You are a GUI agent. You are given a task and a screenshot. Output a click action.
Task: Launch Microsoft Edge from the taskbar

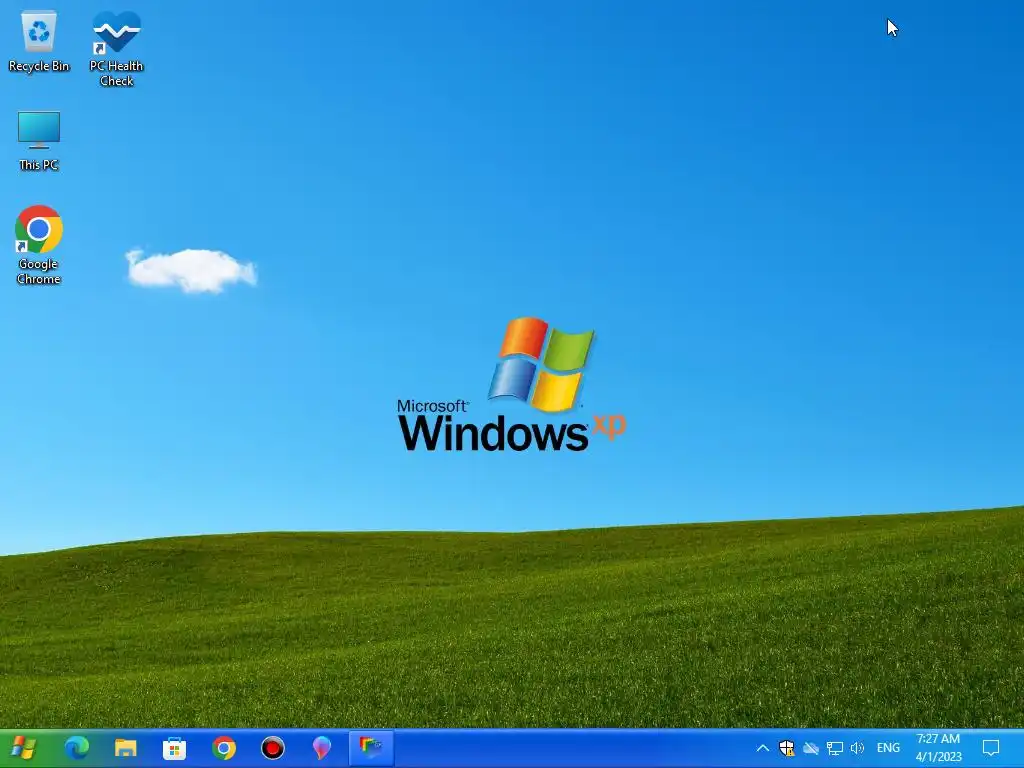tap(76, 748)
